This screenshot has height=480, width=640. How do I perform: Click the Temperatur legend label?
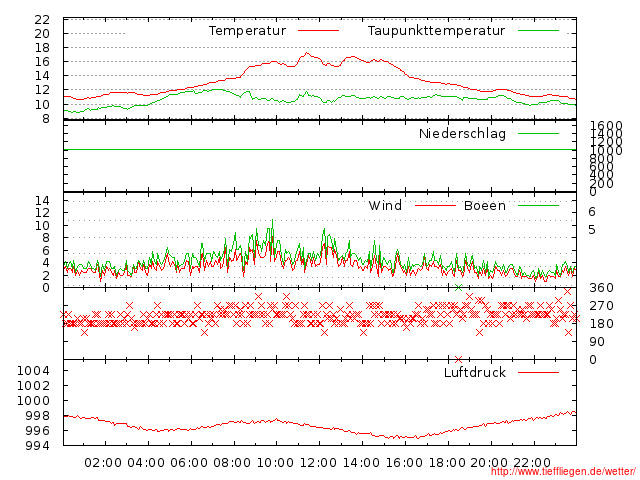point(247,31)
